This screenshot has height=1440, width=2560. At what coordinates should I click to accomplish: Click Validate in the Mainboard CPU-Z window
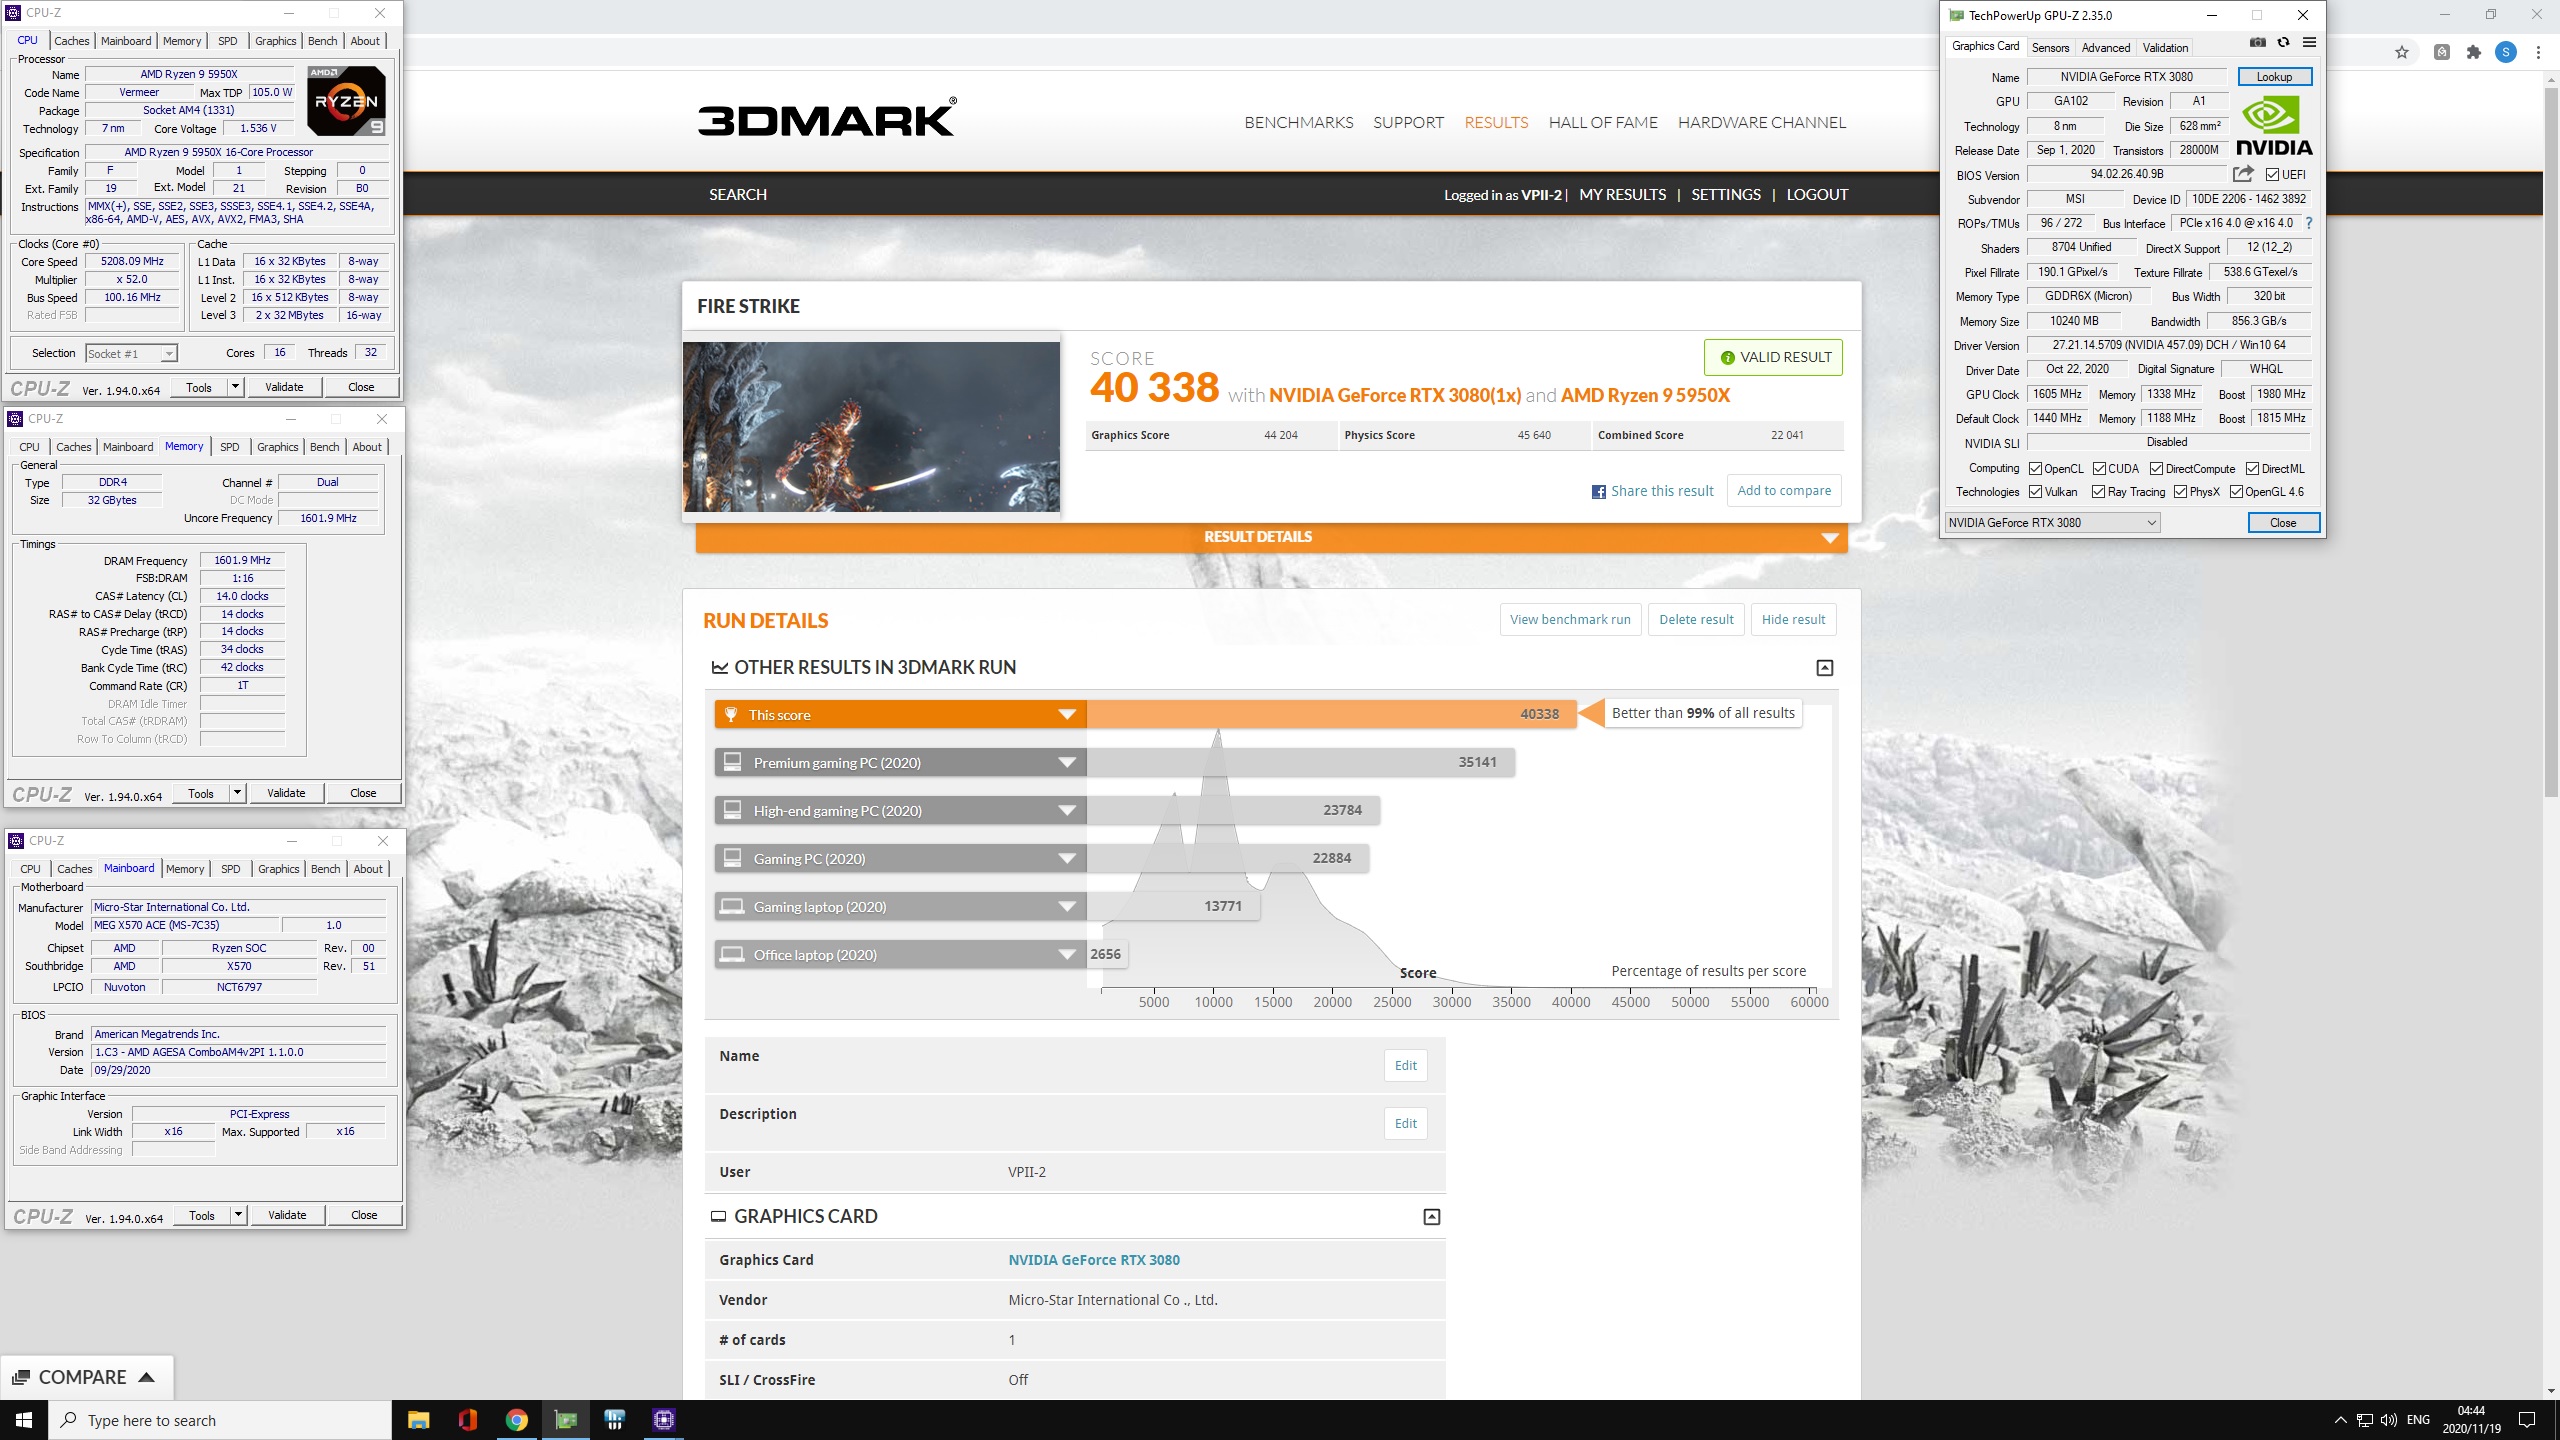click(287, 1215)
